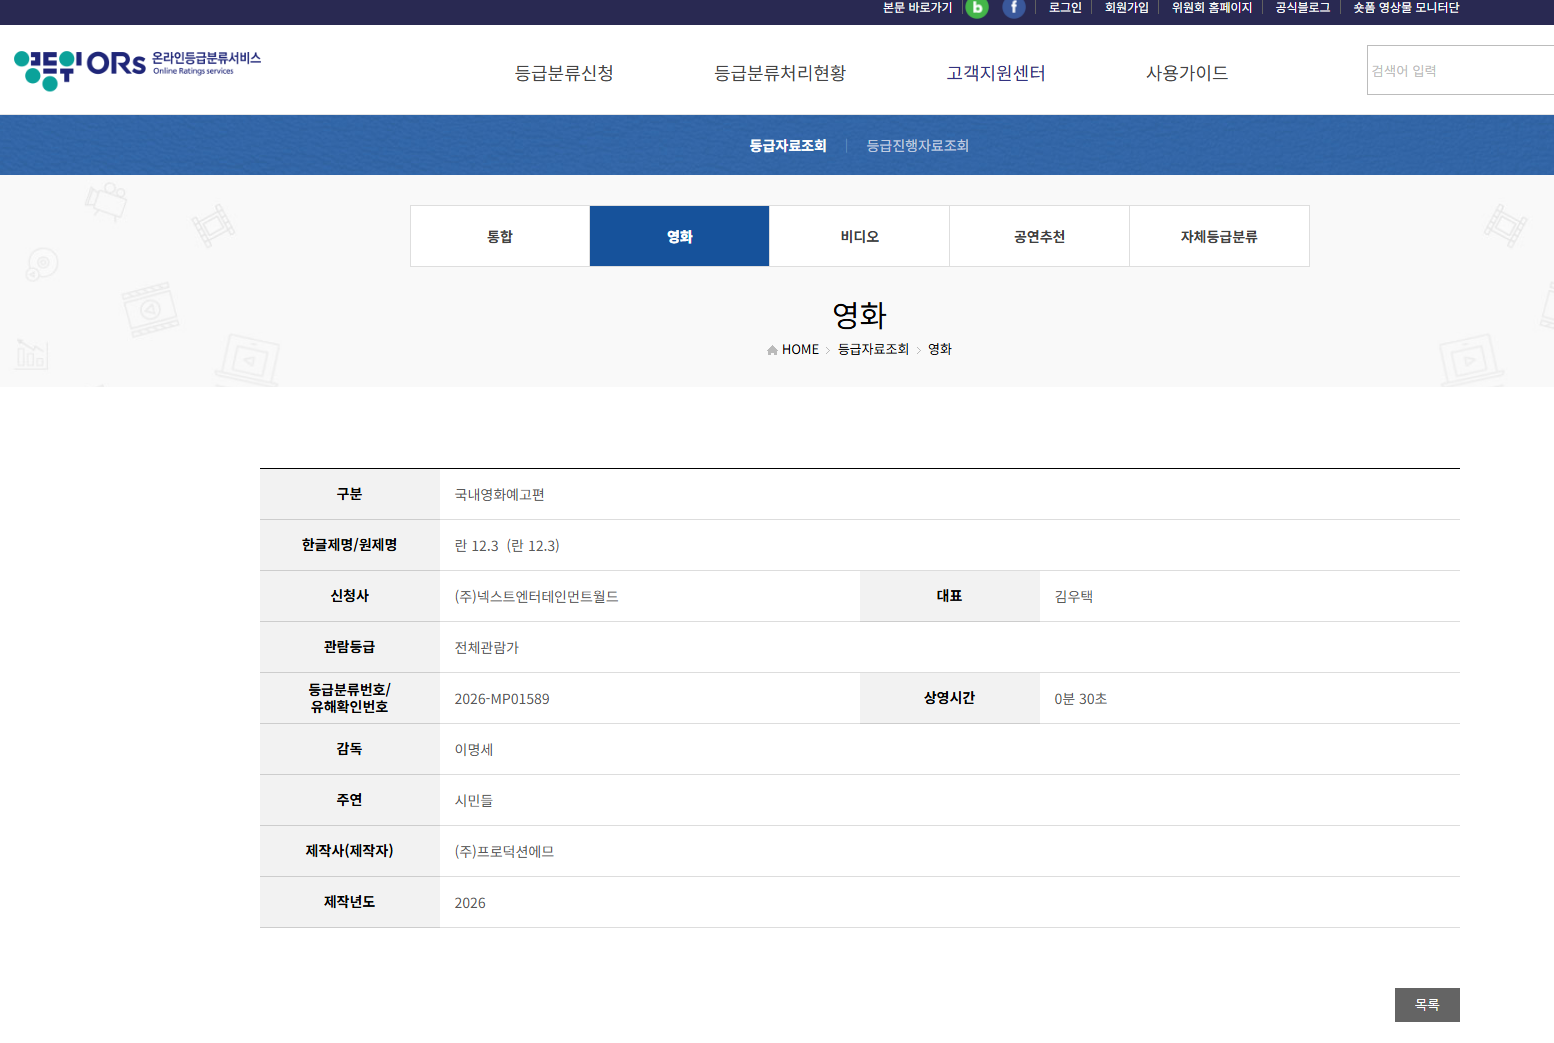Click the 검색어 입력 search field
Viewport: 1554px width, 1043px height.
1460,71
